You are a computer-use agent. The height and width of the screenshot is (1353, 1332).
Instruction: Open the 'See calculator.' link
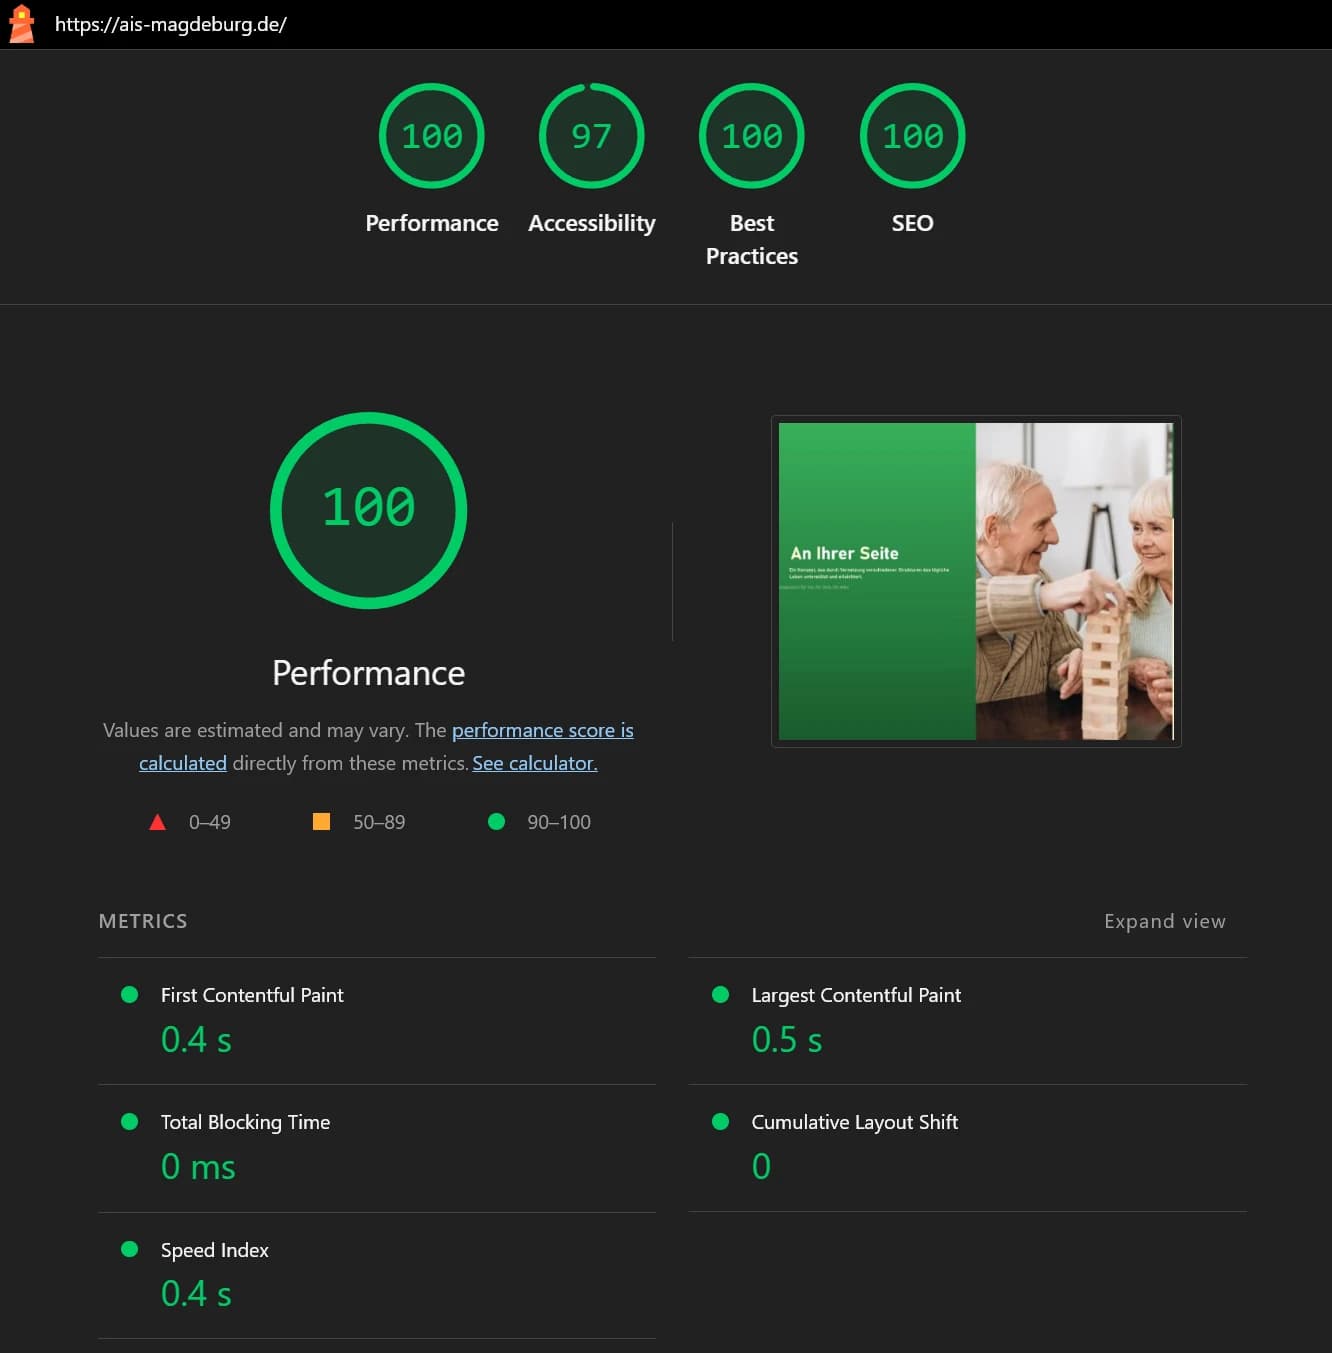coord(534,763)
